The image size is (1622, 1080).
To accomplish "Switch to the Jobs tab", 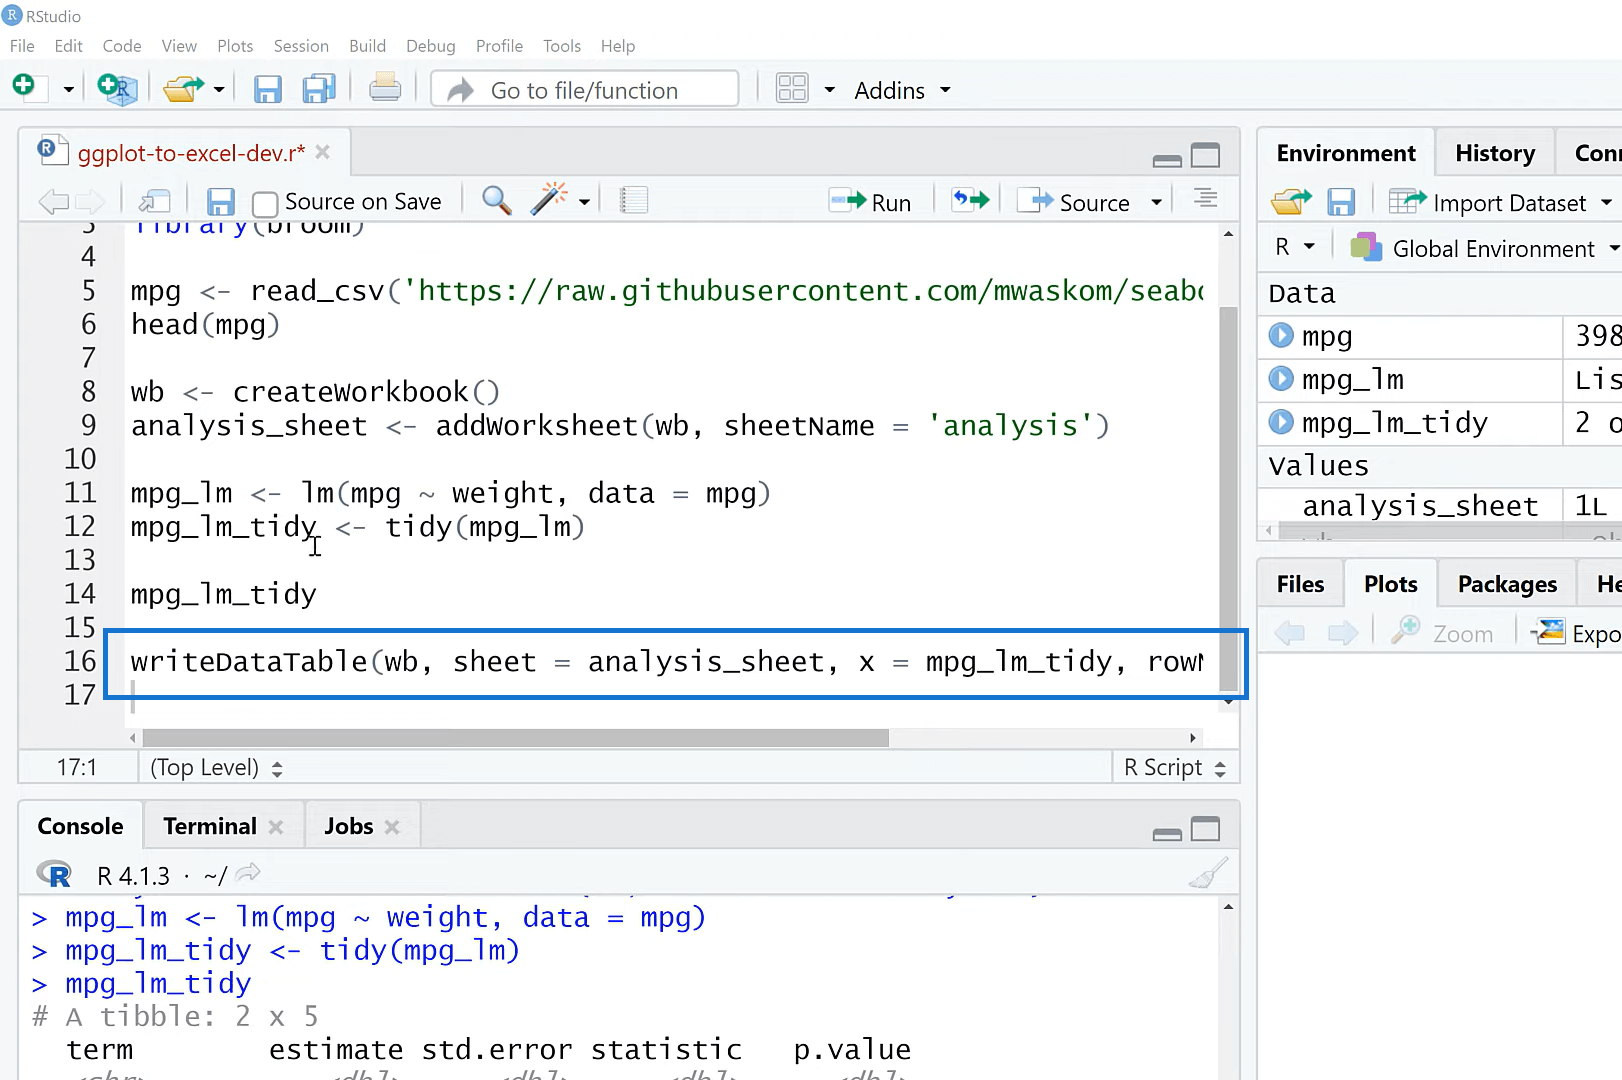I will tap(348, 826).
